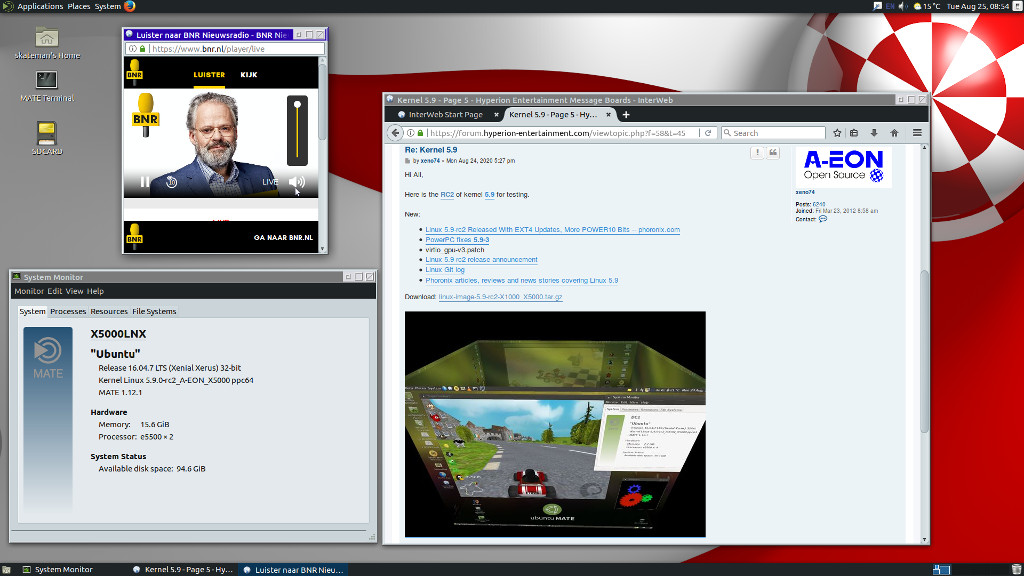The image size is (1024, 576).
Task: Open the System menu in the top panel
Action: pos(108,6)
